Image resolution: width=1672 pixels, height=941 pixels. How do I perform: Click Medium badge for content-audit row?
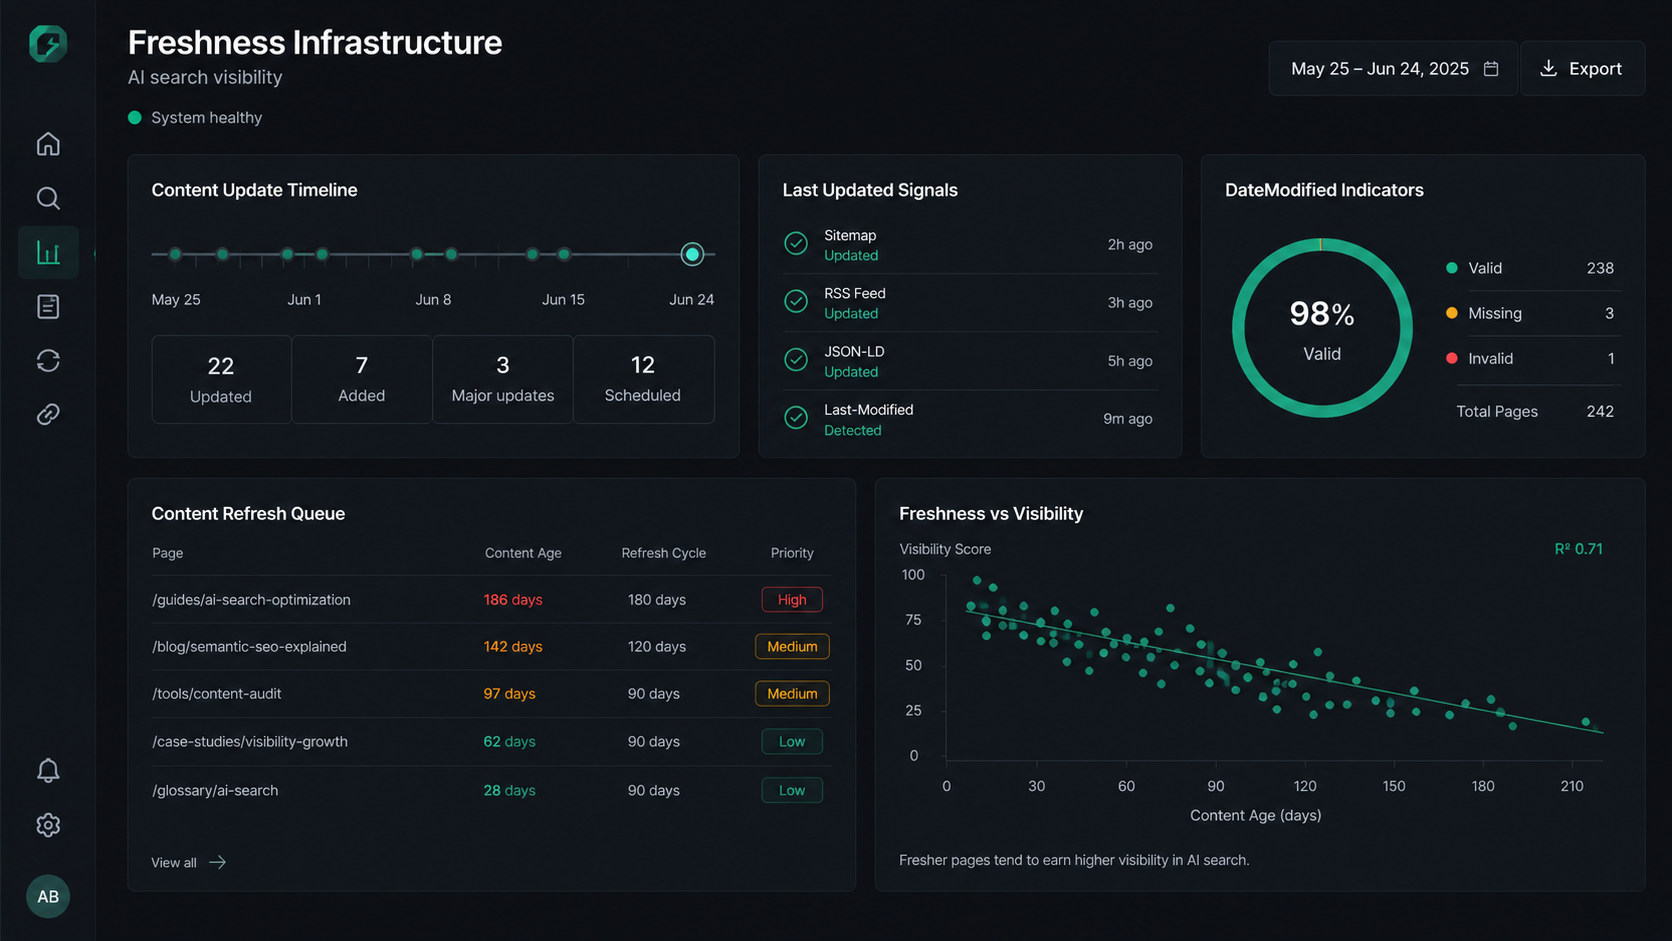tap(792, 693)
